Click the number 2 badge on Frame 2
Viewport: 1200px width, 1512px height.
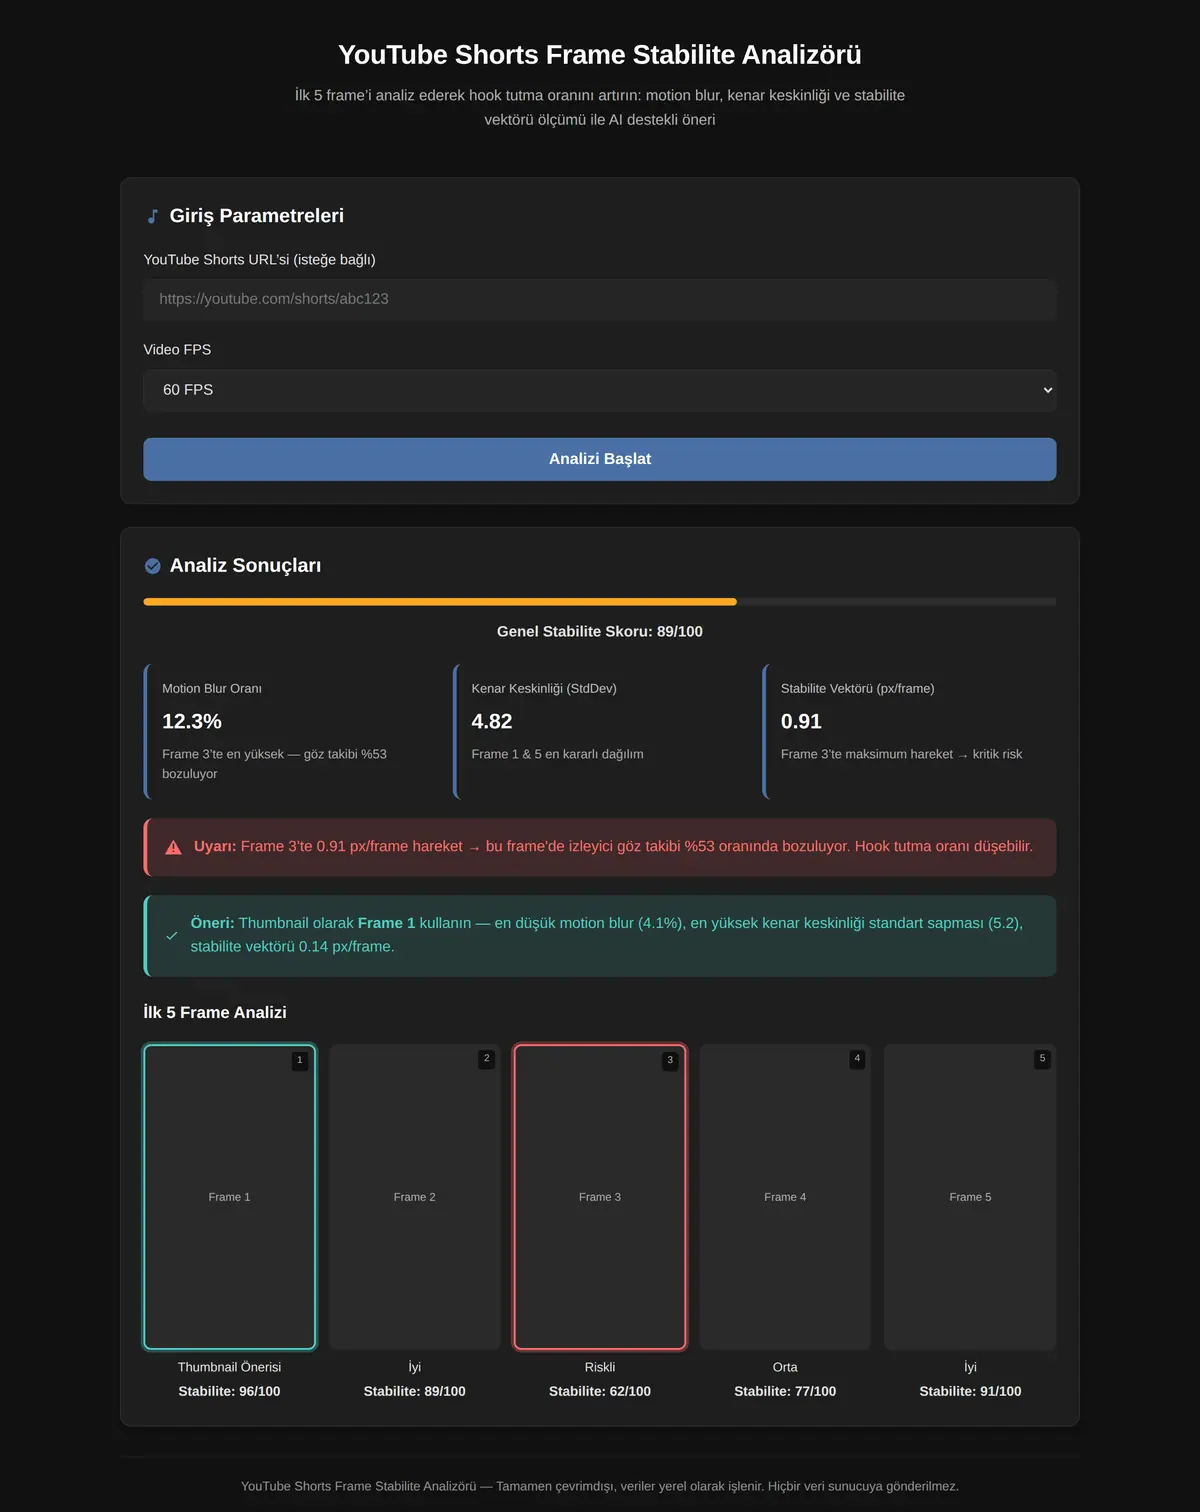tap(487, 1058)
